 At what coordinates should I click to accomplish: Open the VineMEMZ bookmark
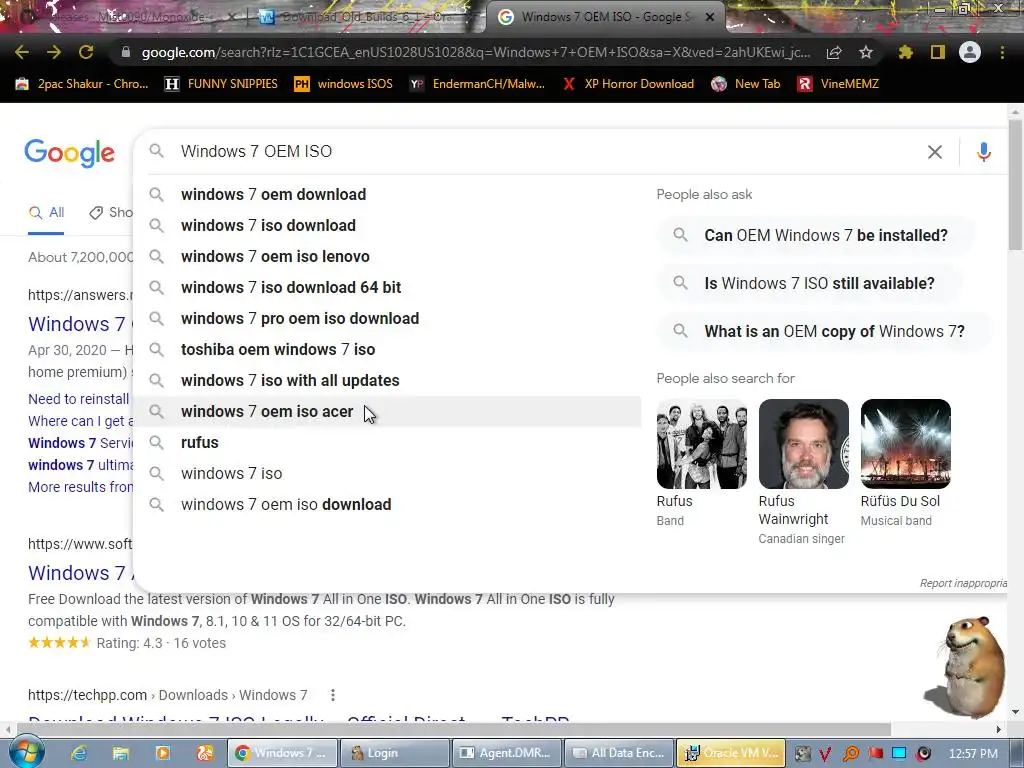[x=838, y=84]
